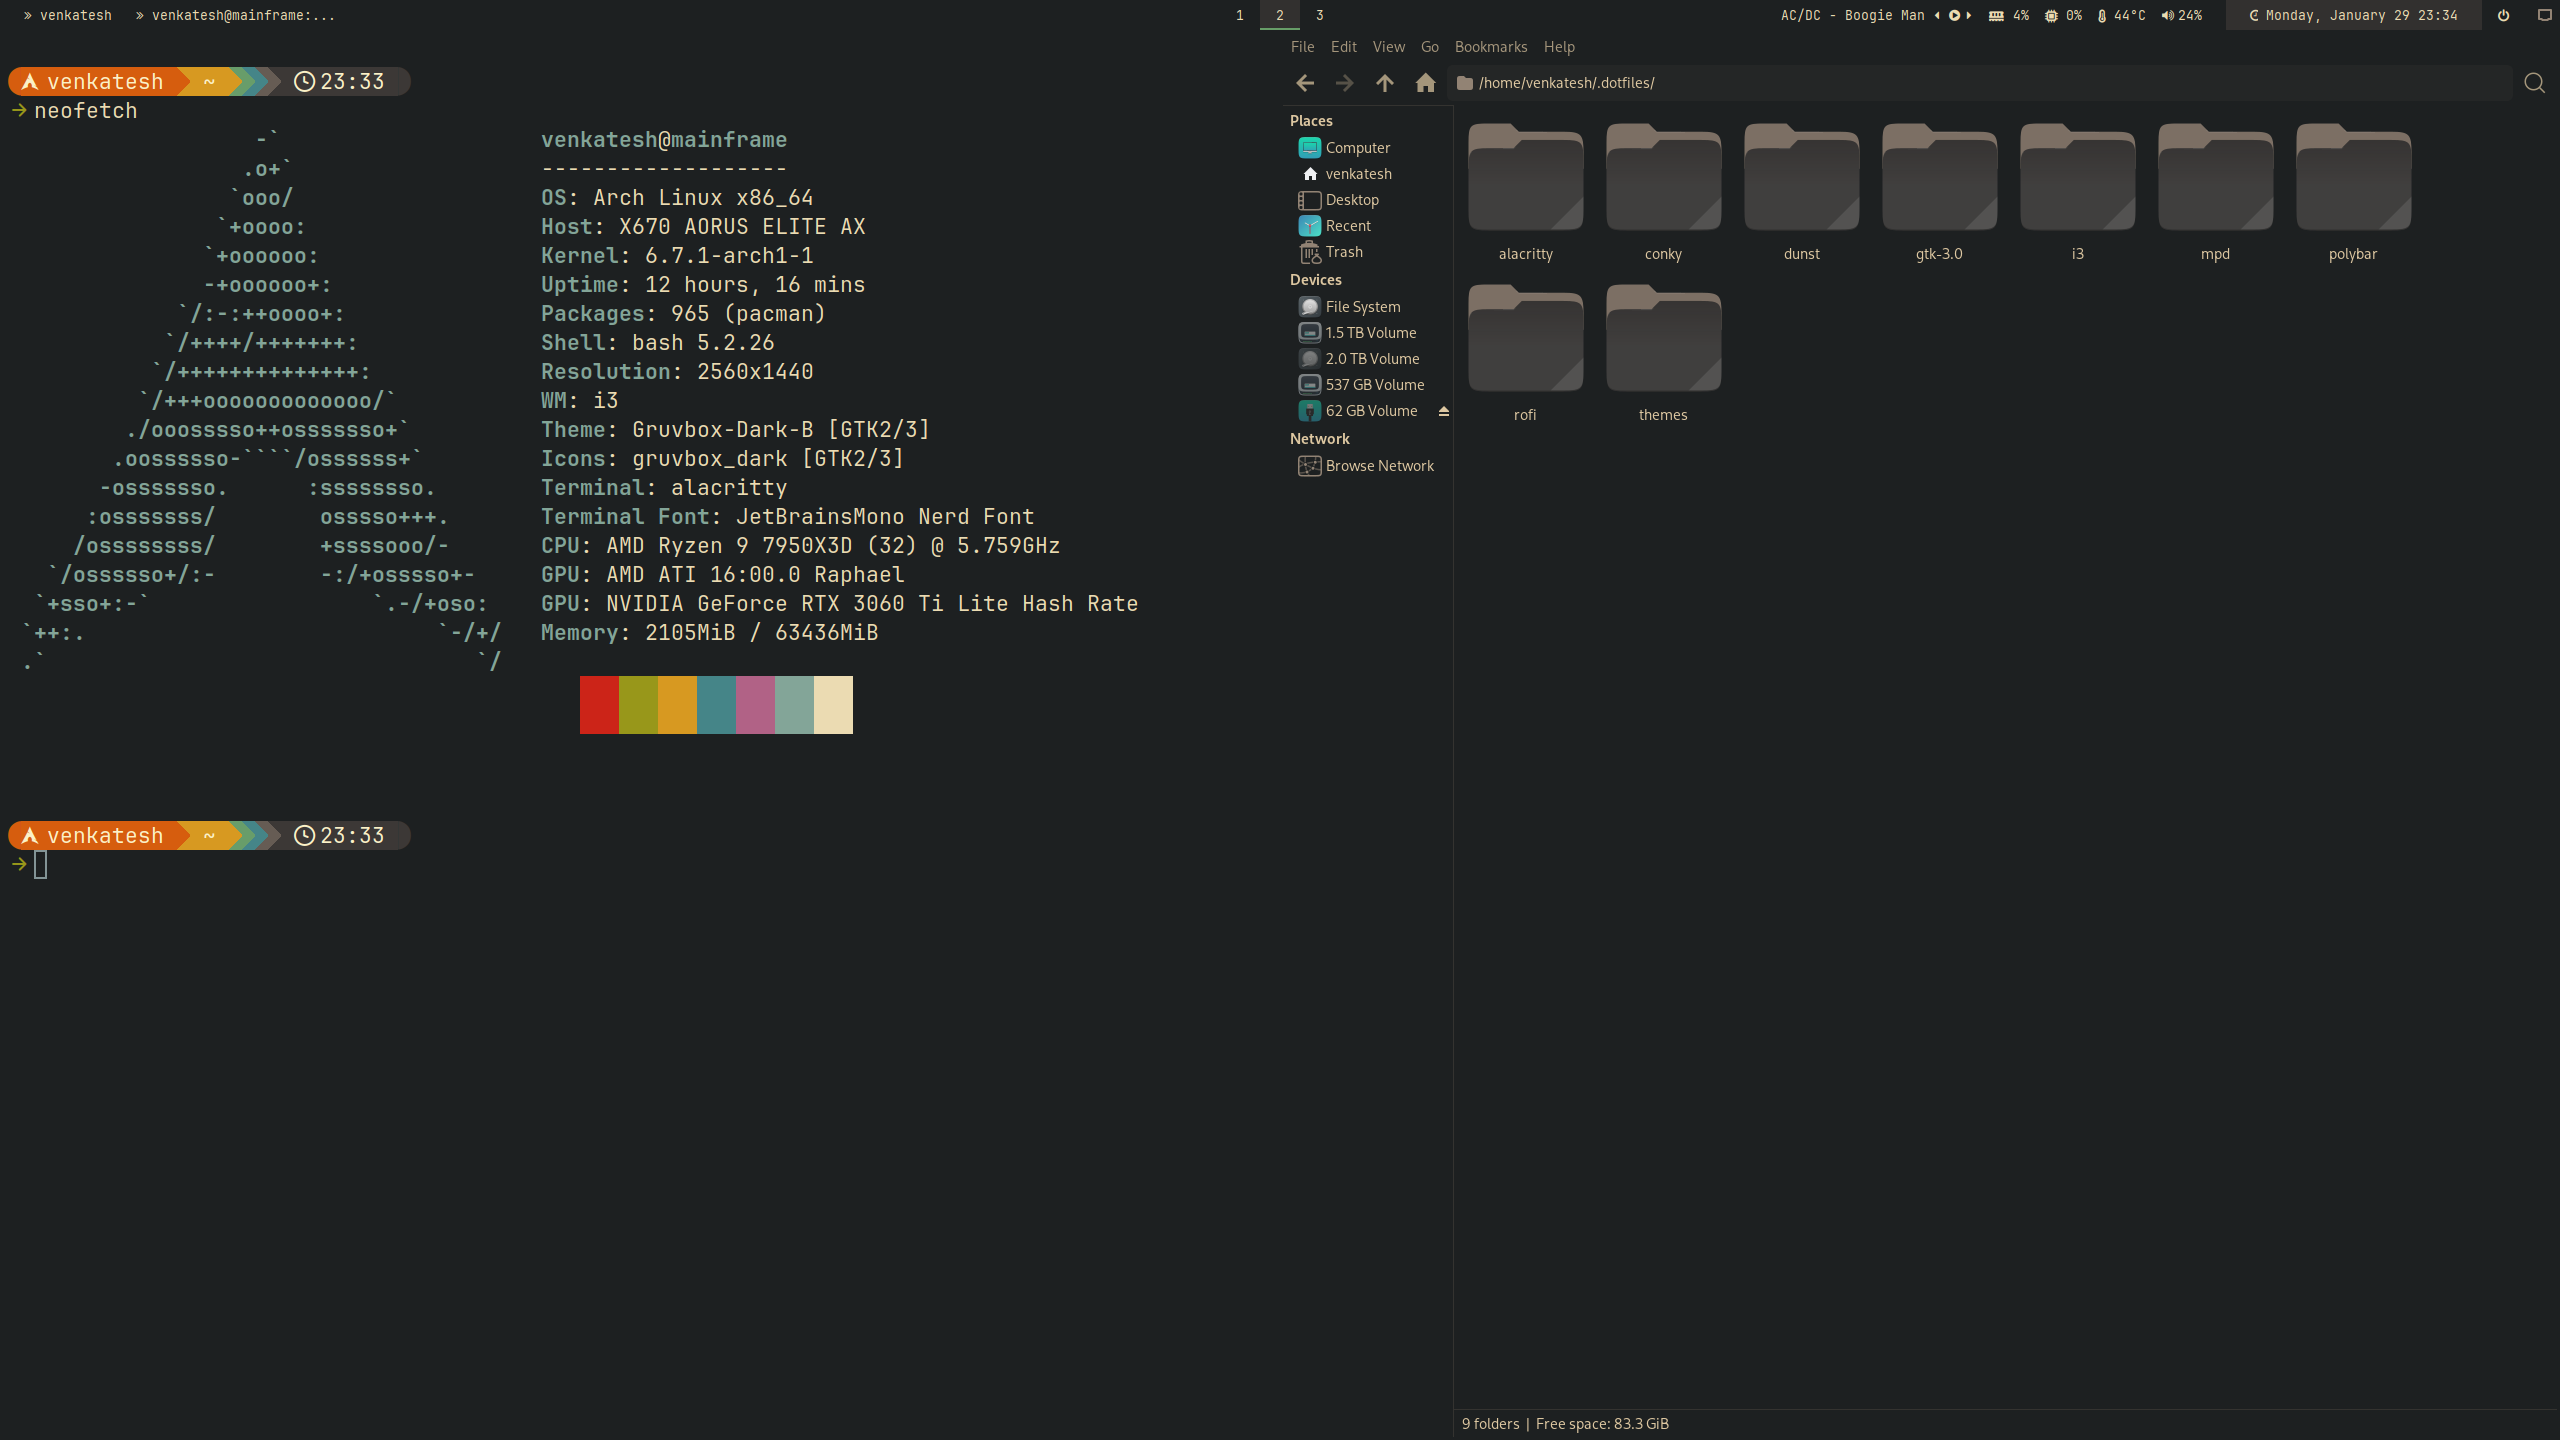Click the 1.5 TB Volume entry
The height and width of the screenshot is (1440, 2560).
(x=1370, y=332)
